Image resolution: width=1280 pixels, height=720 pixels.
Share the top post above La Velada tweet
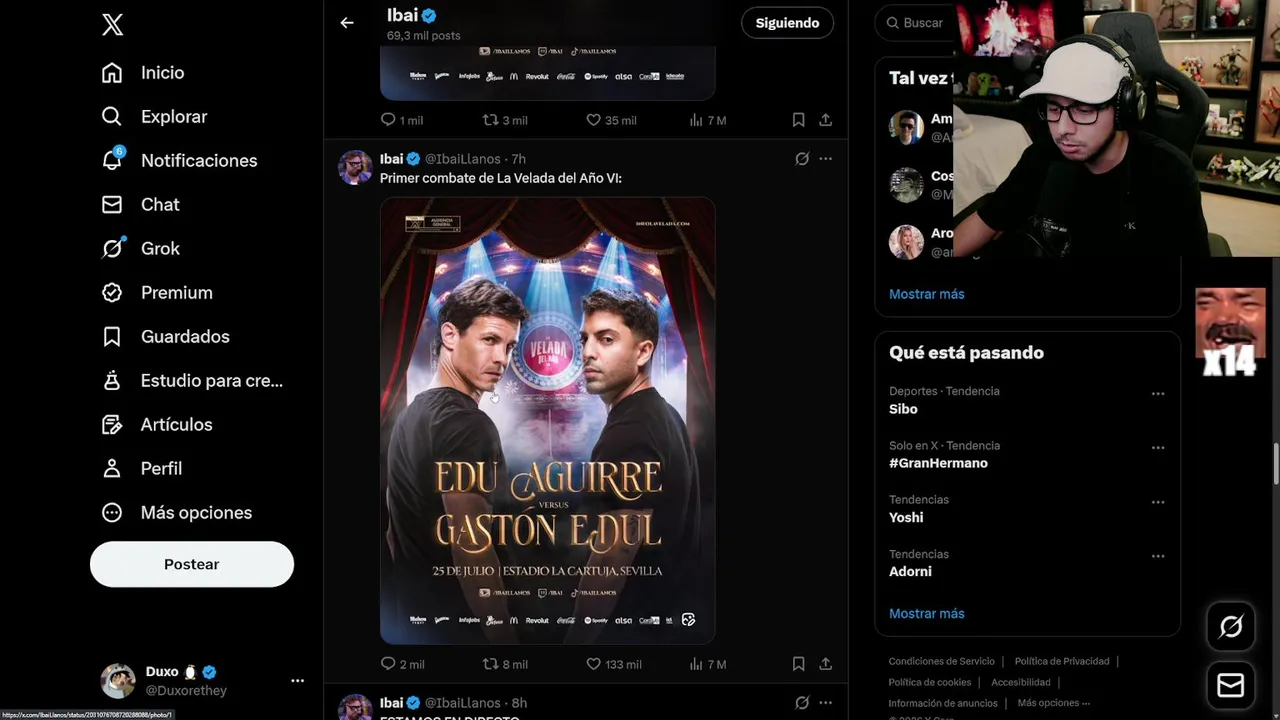(x=825, y=120)
